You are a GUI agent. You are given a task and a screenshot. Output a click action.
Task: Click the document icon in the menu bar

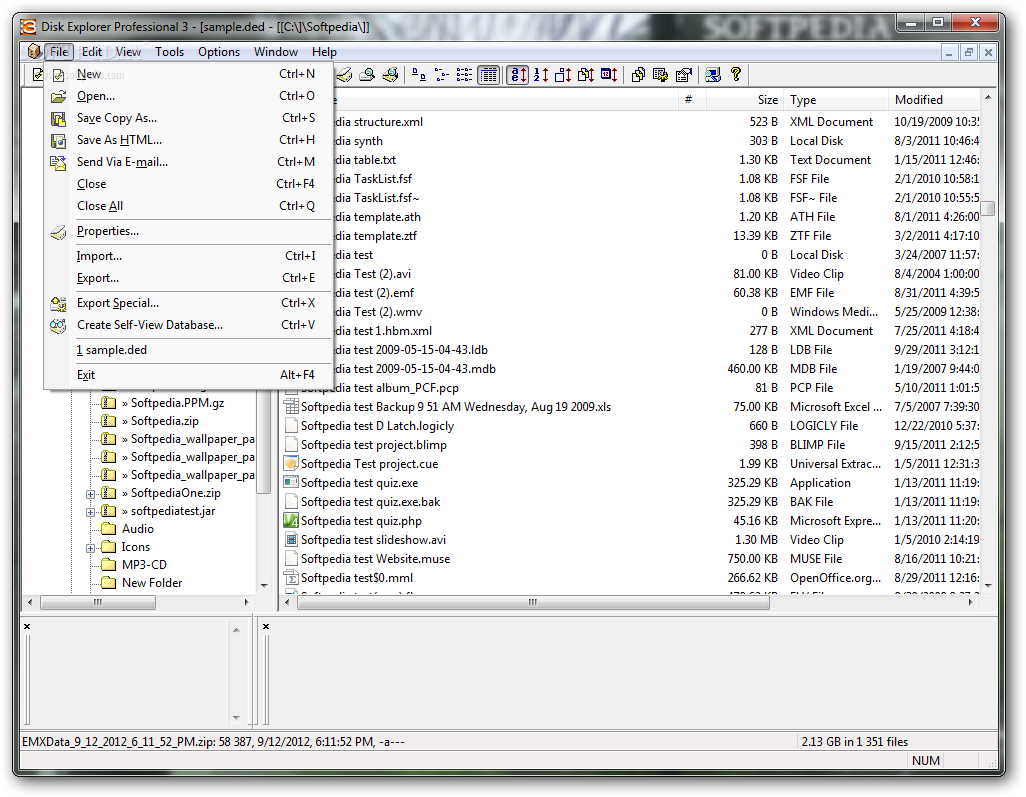coord(33,51)
